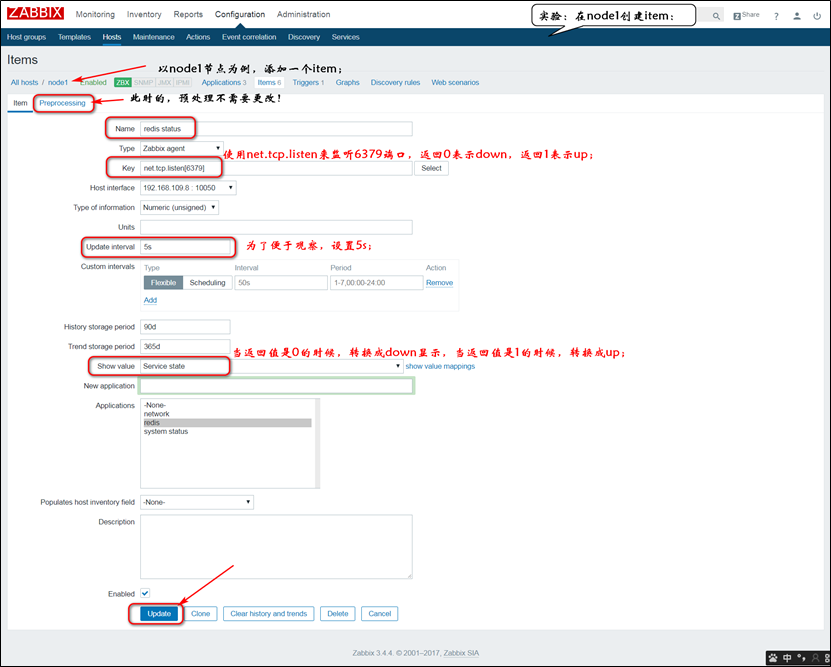Select the Scheduling interval type

click(x=207, y=283)
